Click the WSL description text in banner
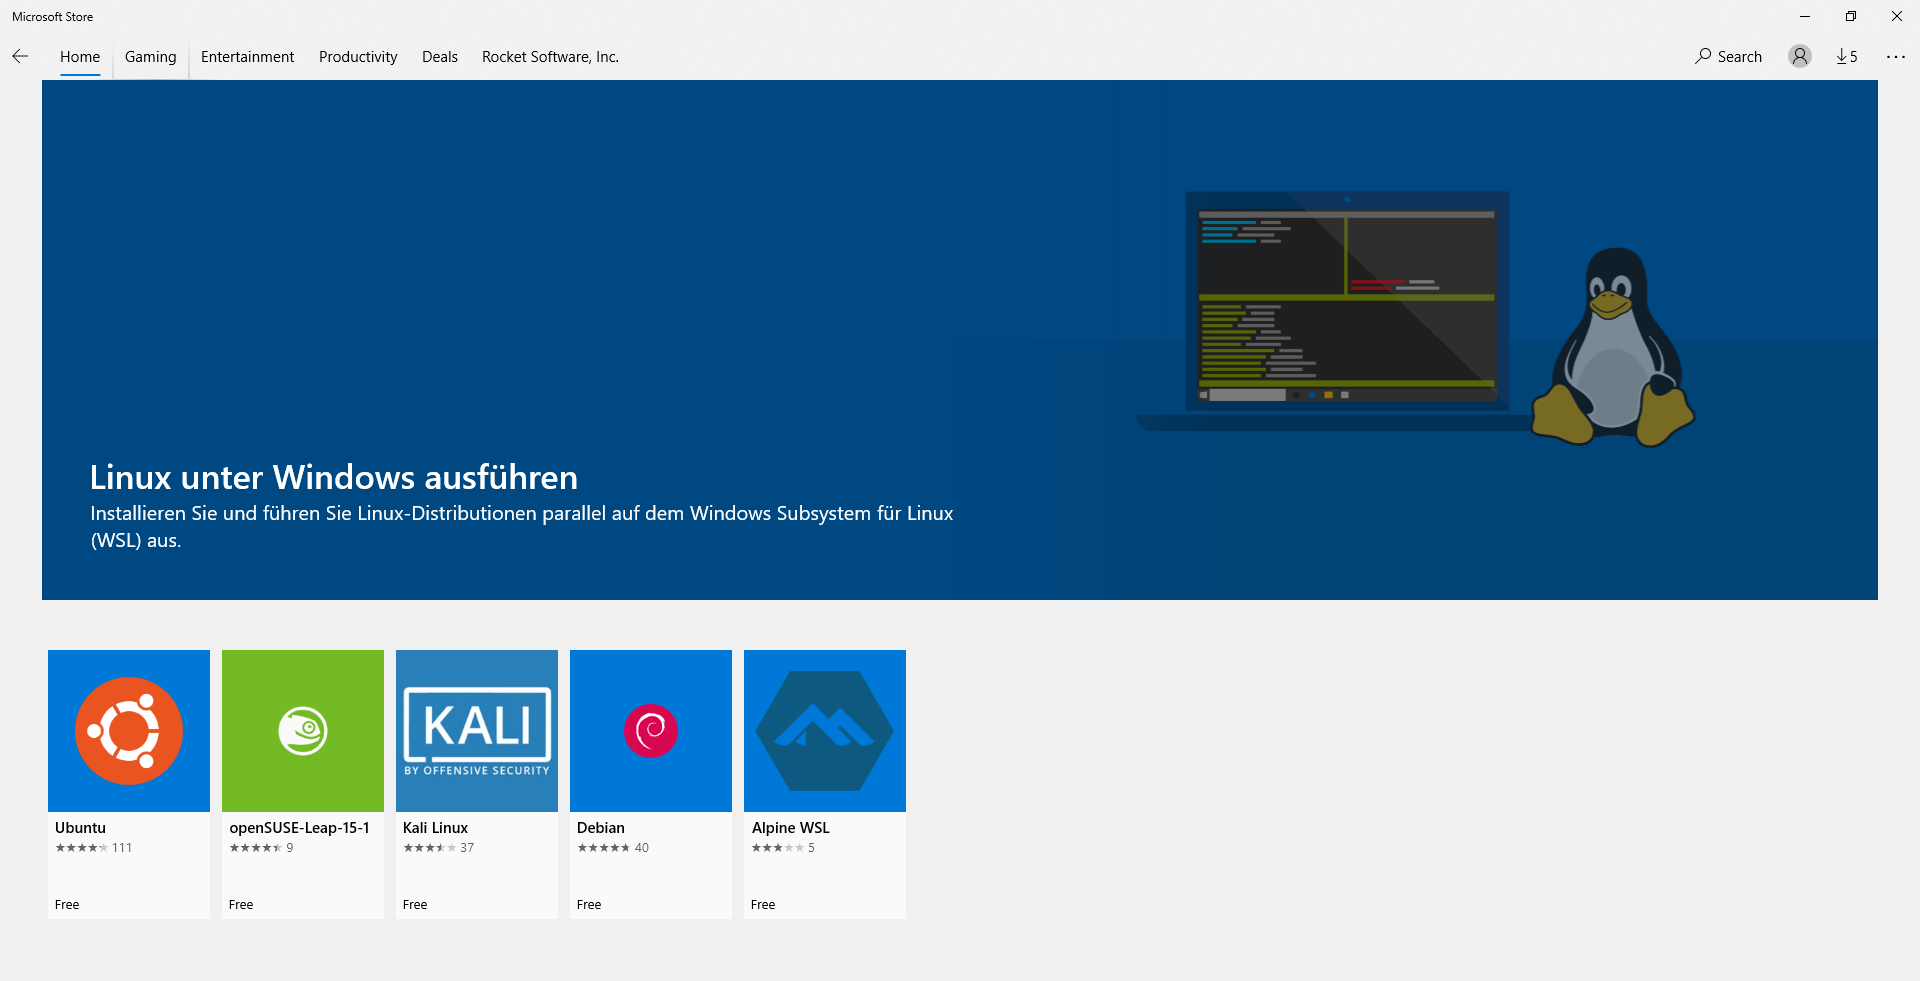The image size is (1920, 981). point(522,527)
